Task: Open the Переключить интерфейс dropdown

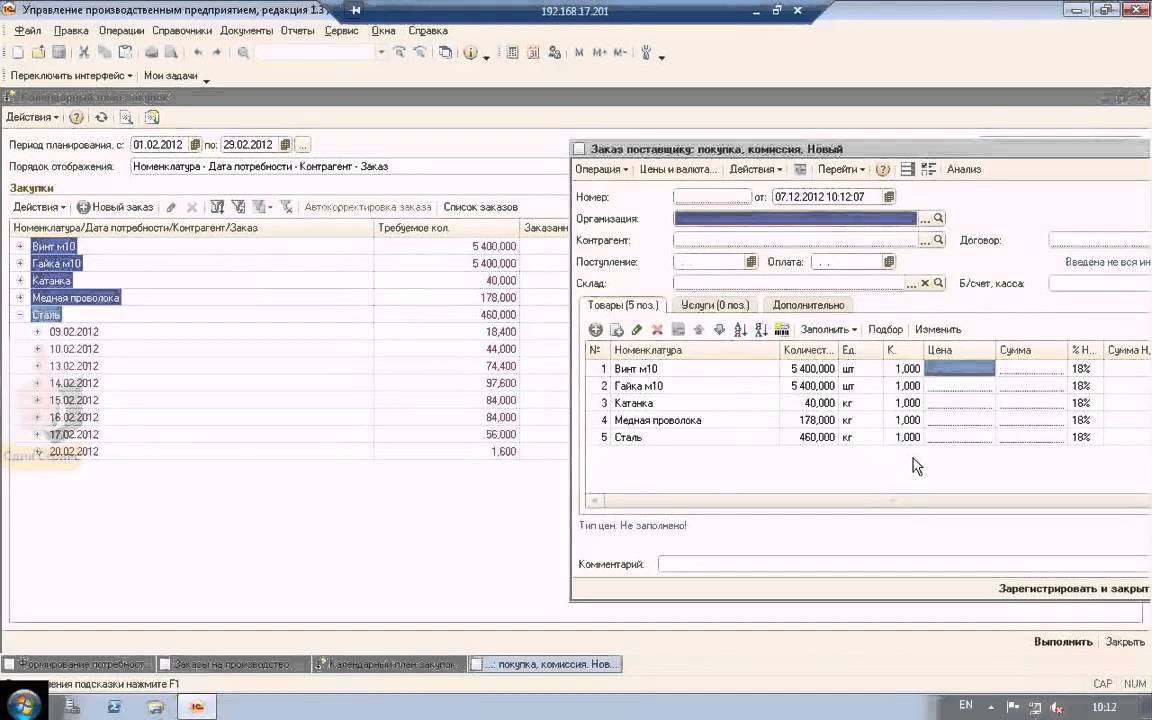Action: 71,76
